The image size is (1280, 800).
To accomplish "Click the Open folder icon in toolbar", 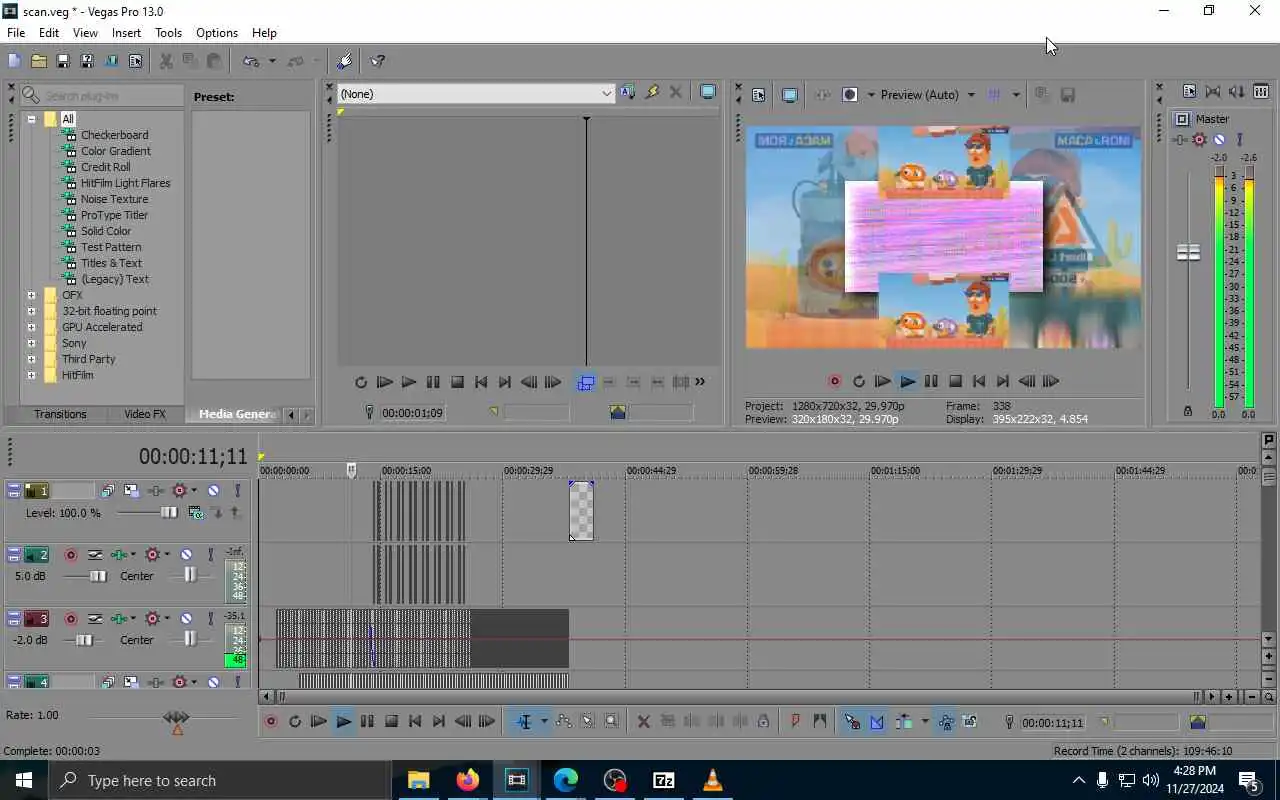I will tap(38, 61).
